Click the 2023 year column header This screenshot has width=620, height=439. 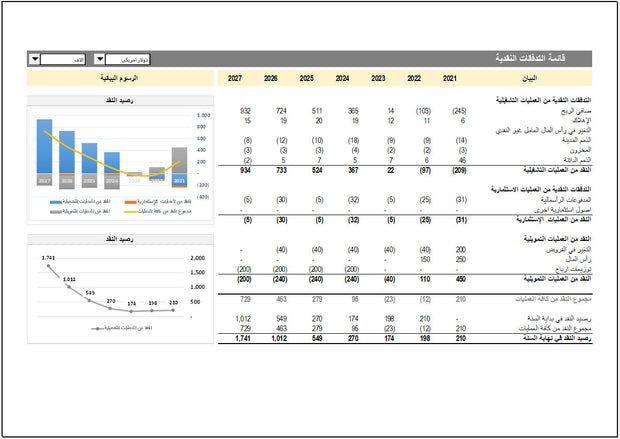[378, 78]
